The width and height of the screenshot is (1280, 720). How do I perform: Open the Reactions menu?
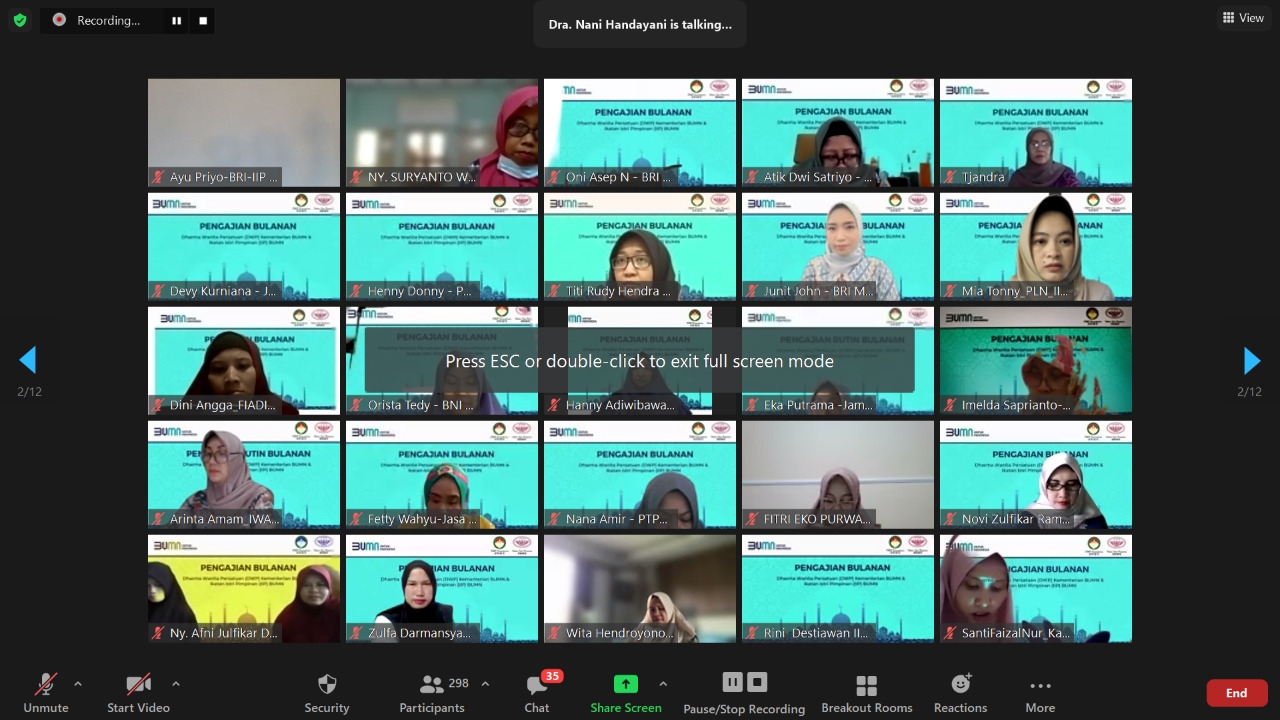tap(960, 685)
